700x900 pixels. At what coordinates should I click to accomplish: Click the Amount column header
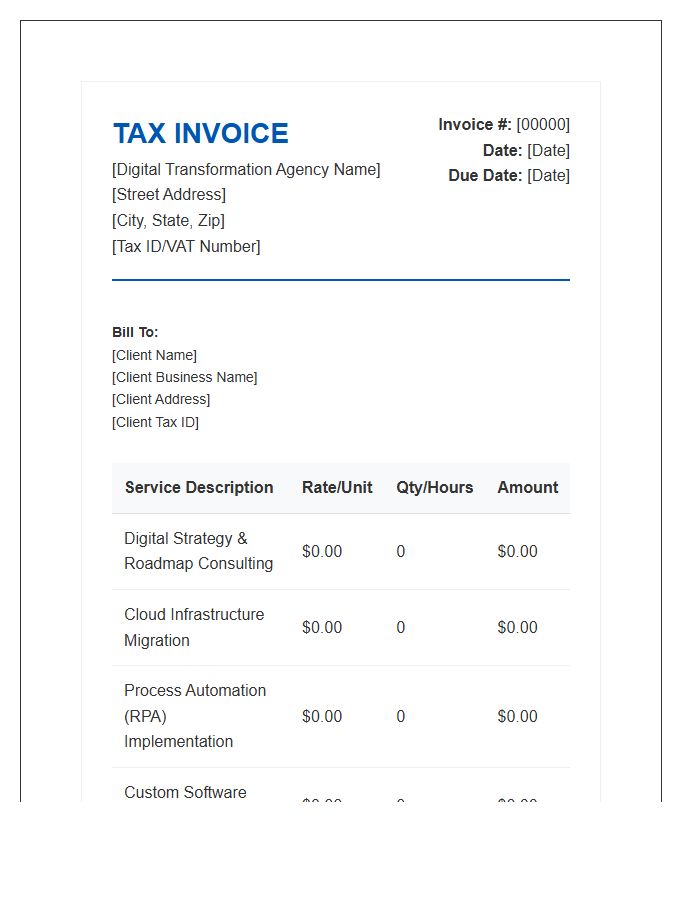tap(528, 487)
